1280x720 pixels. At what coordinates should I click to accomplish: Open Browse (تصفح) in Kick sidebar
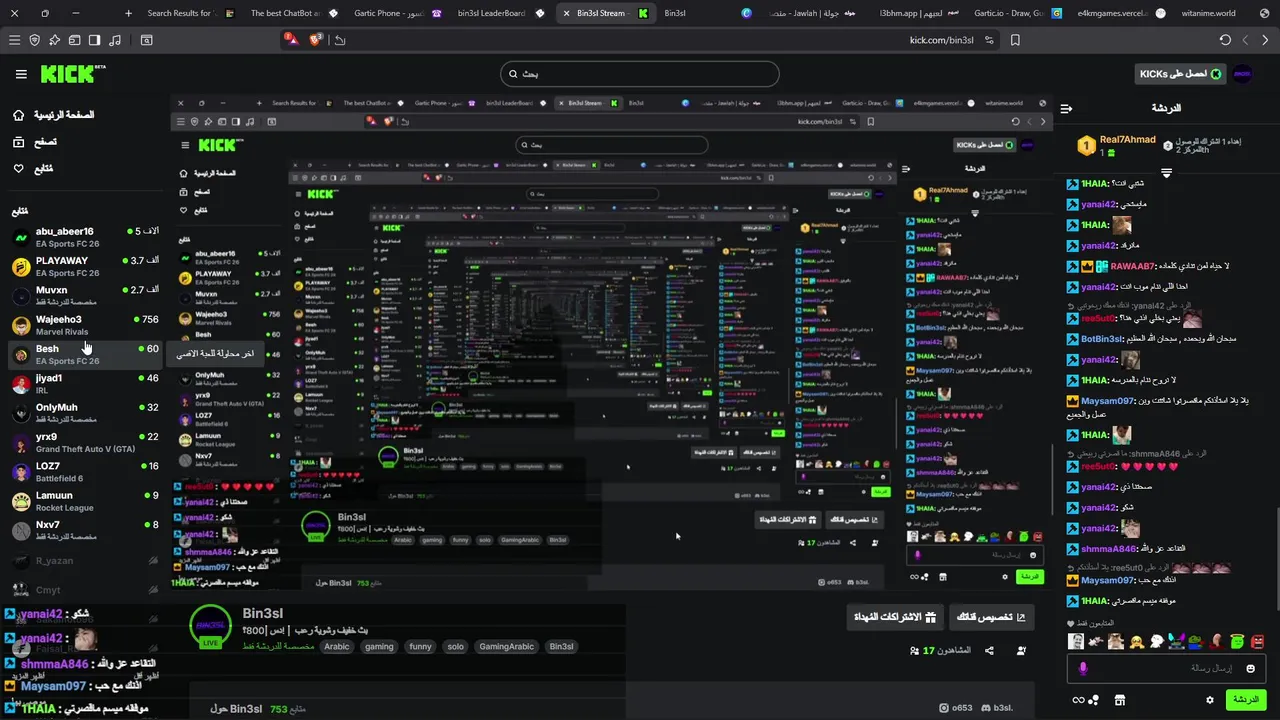(x=34, y=142)
